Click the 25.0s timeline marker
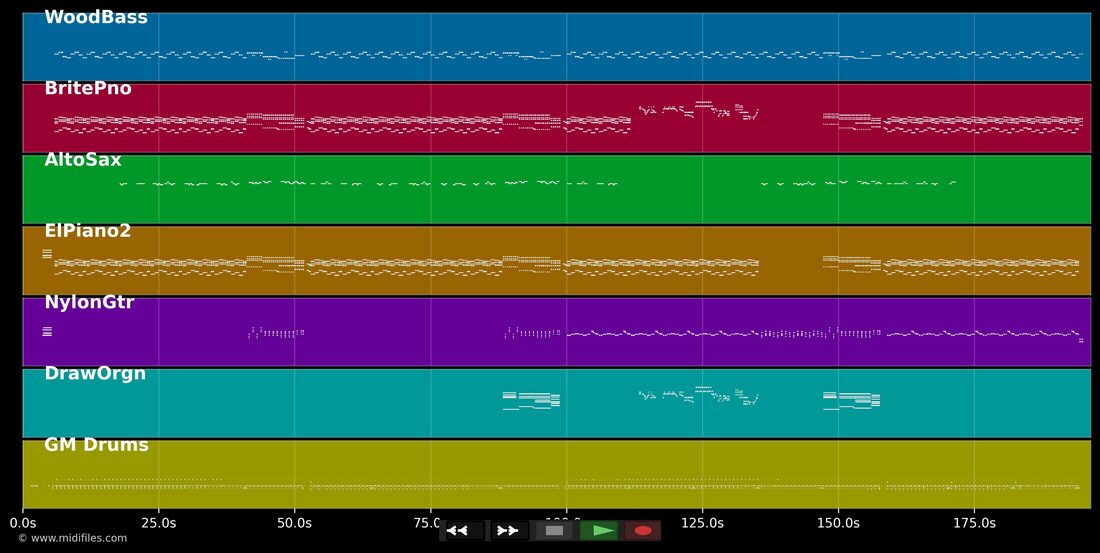The width and height of the screenshot is (1100, 553). [159, 523]
